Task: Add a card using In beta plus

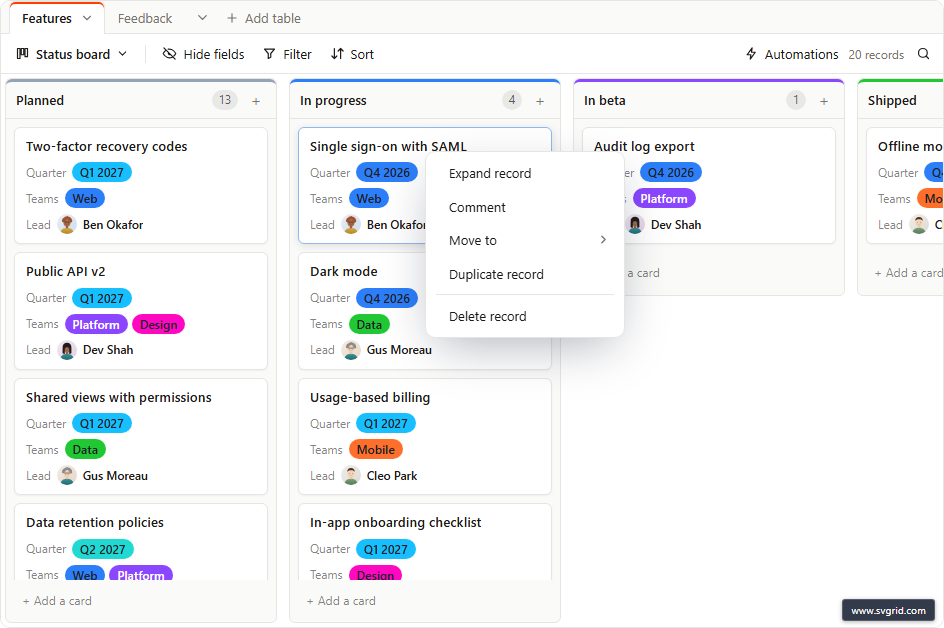Action: coord(824,101)
